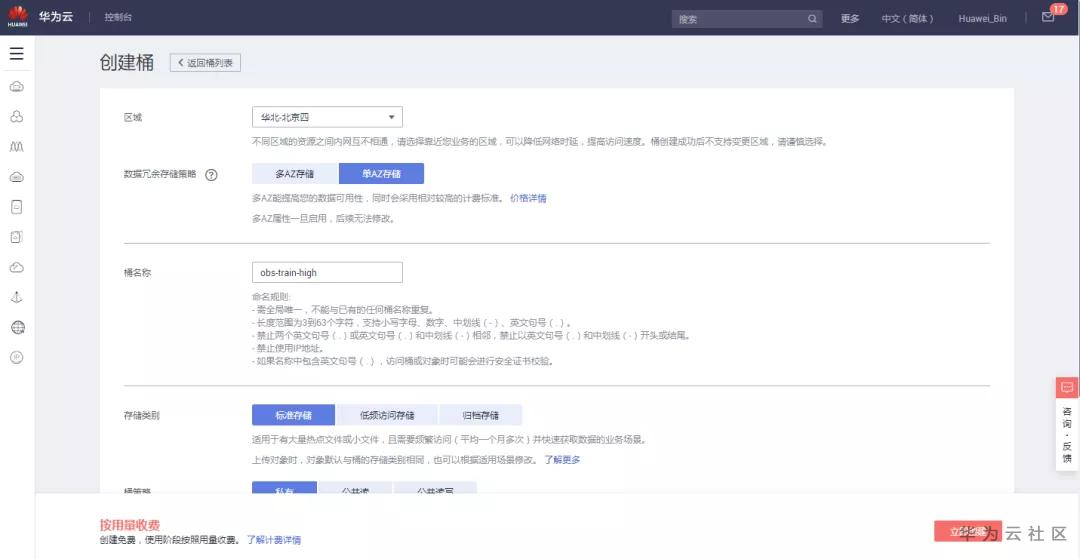Click the cloud disk sidebar icon below waves

[17, 177]
